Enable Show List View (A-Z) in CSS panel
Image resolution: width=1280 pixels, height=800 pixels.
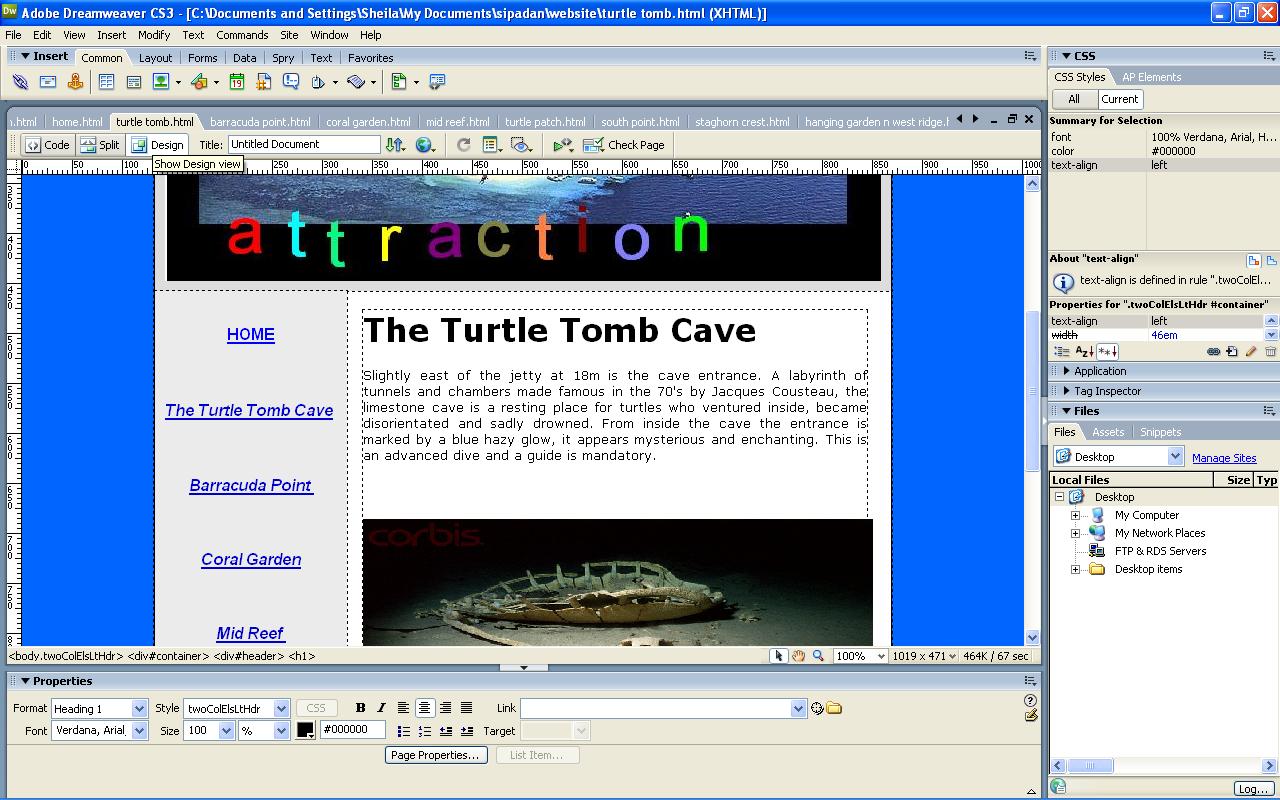1084,351
